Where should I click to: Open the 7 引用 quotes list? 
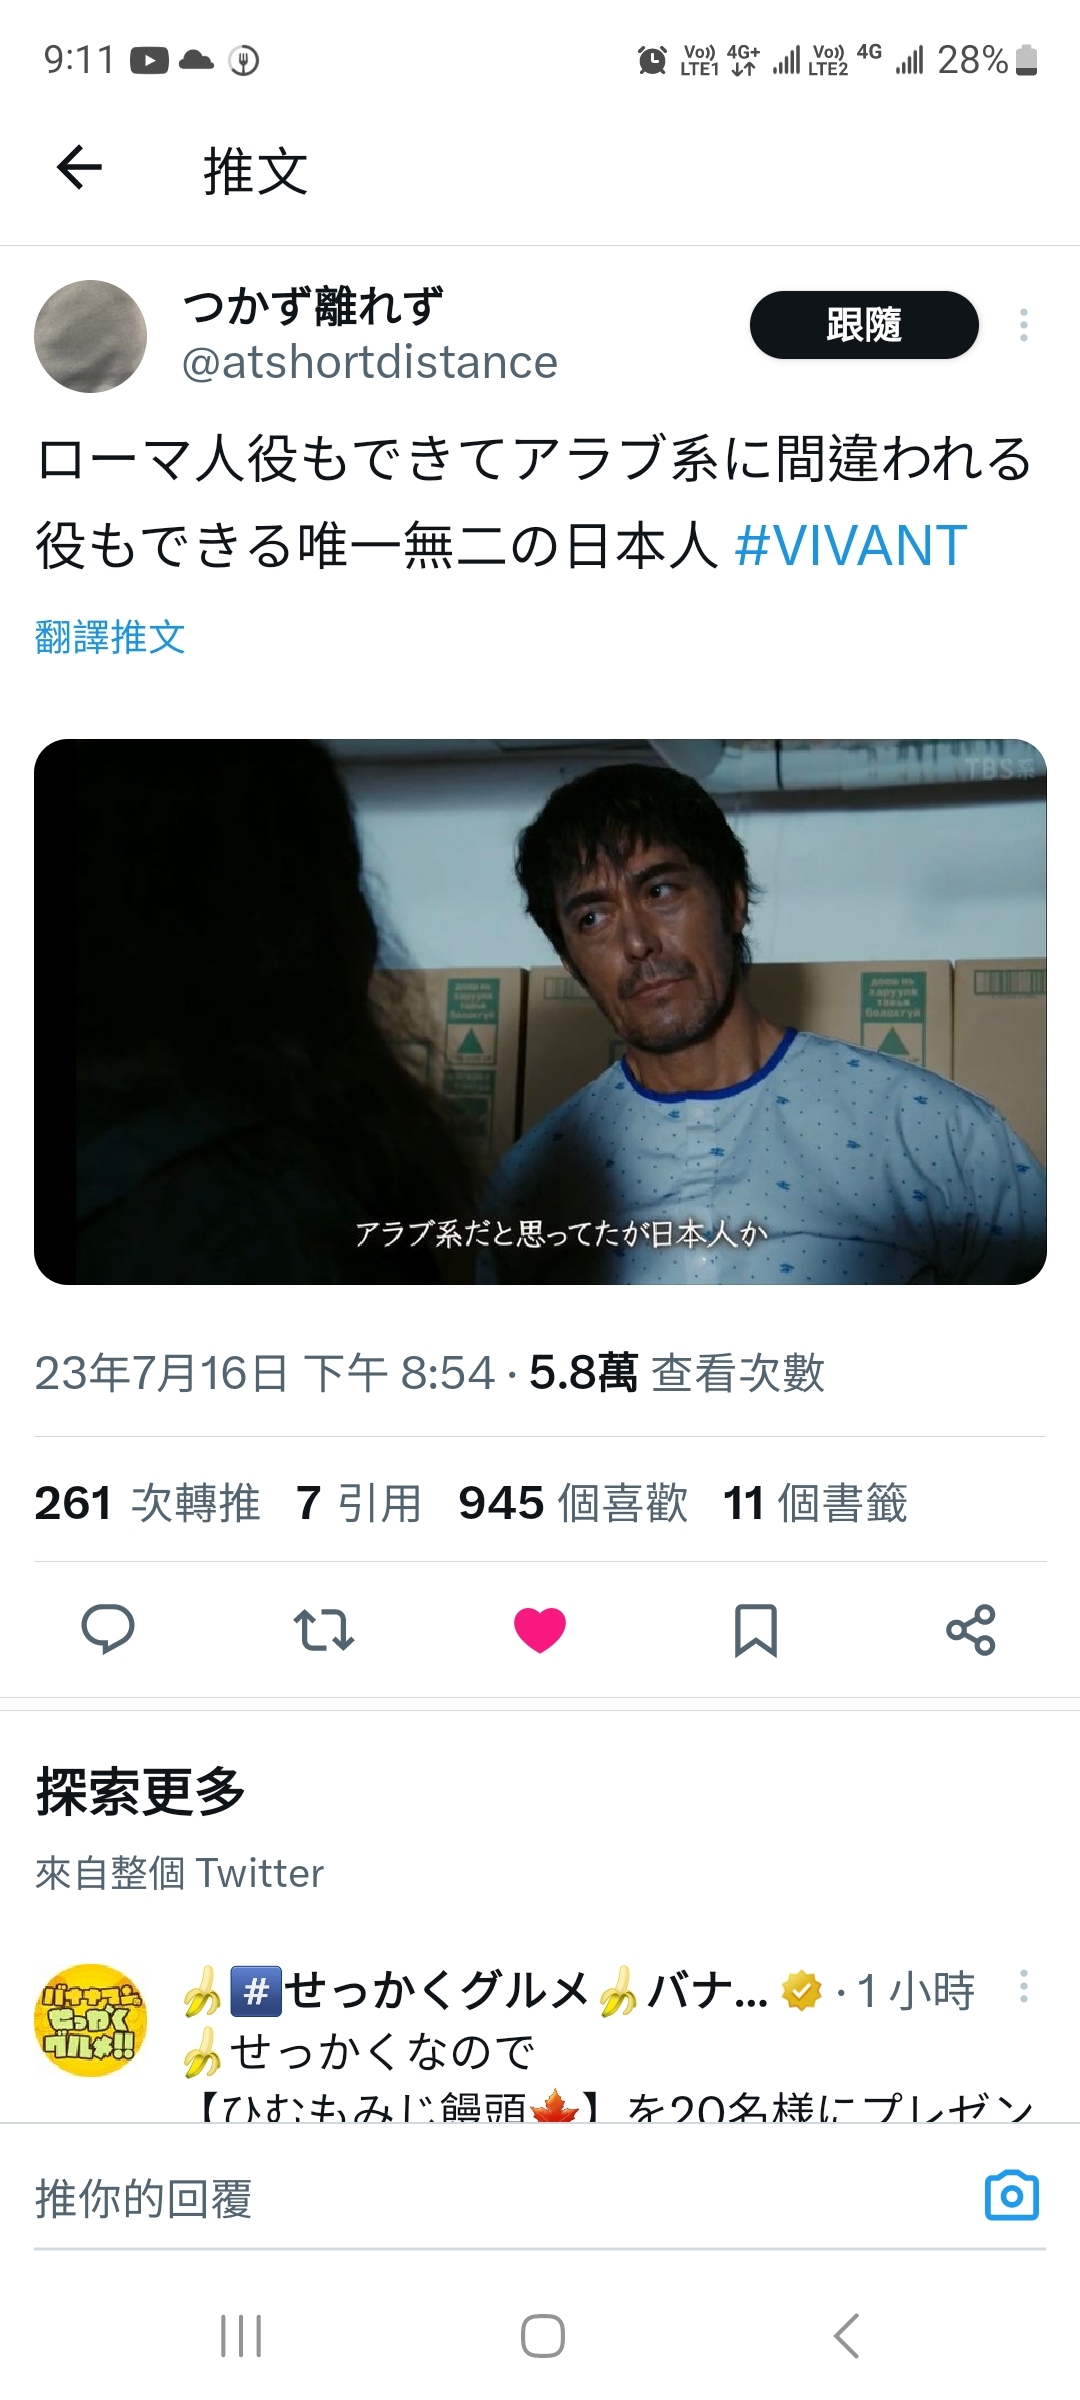coord(359,1503)
